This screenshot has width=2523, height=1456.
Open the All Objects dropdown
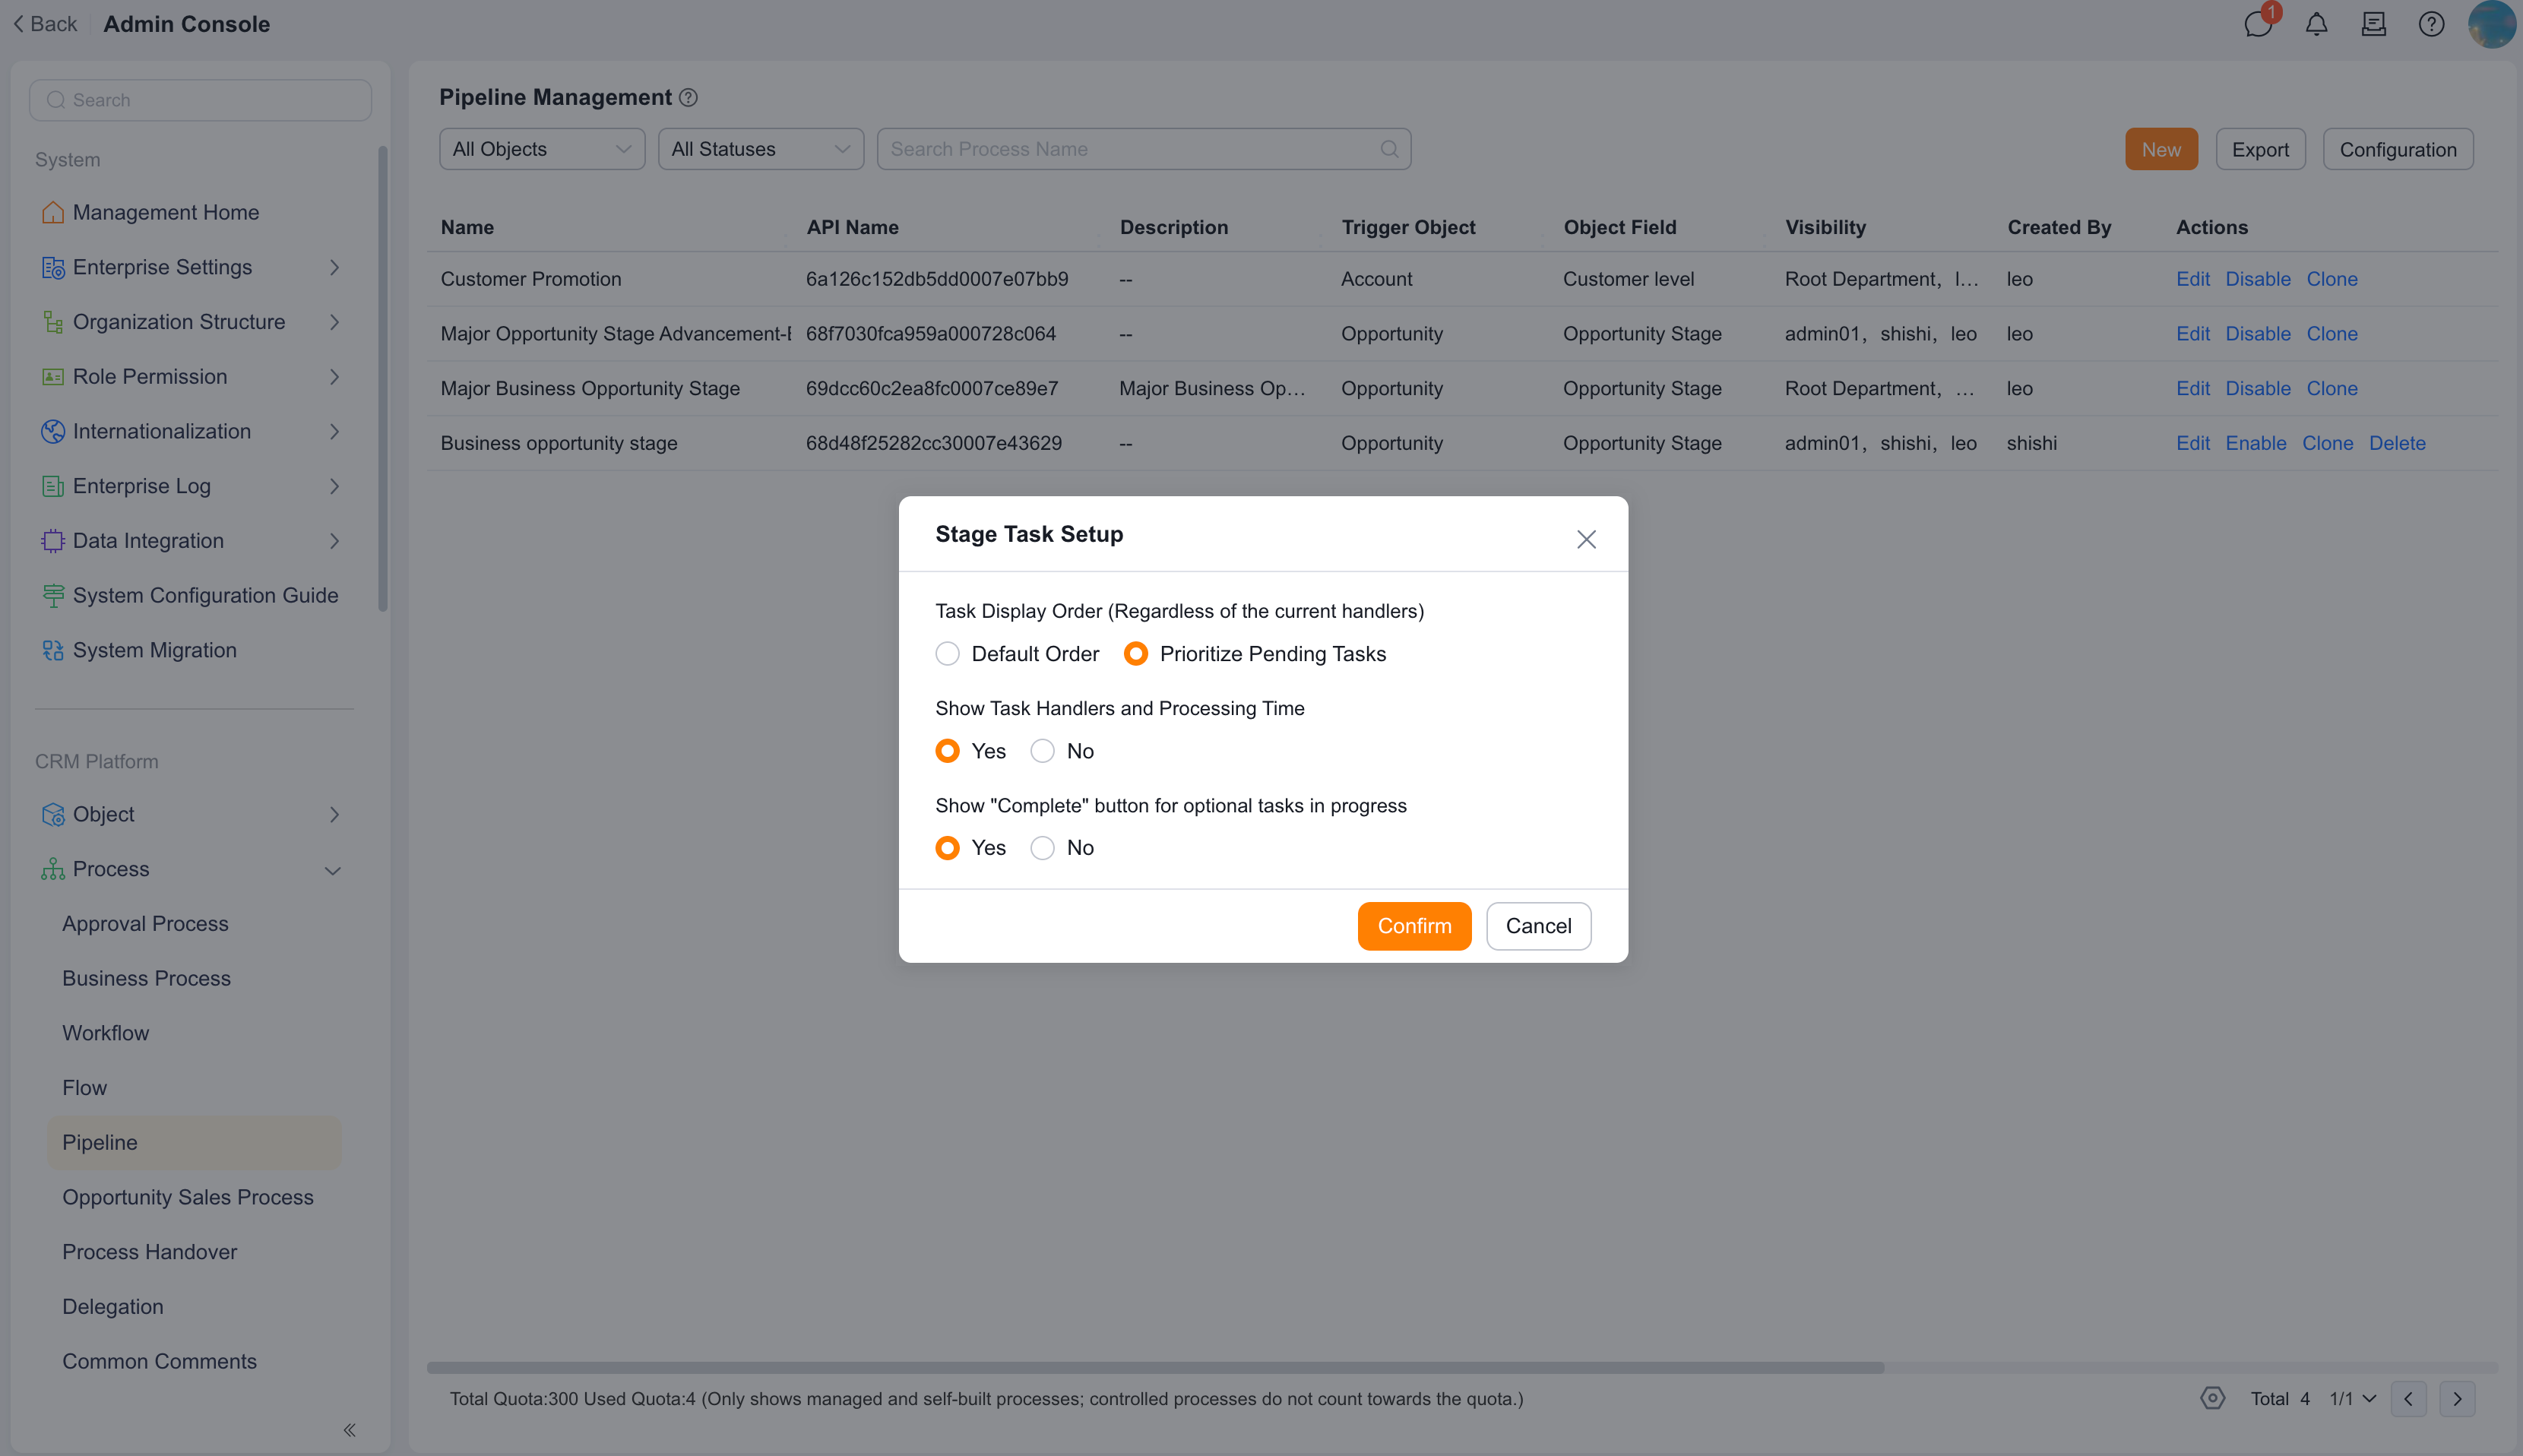click(542, 149)
